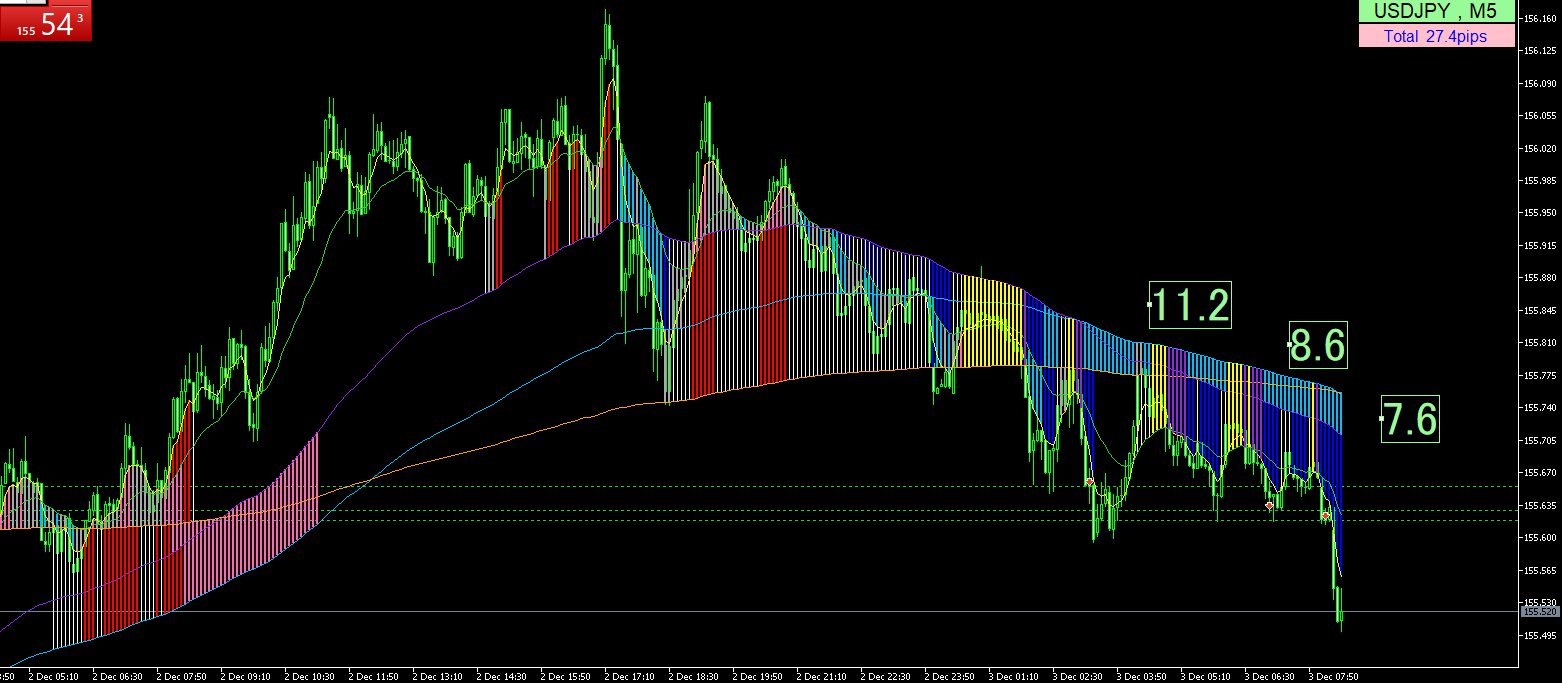Click the 2 Dec 10:30 time label

point(309,676)
